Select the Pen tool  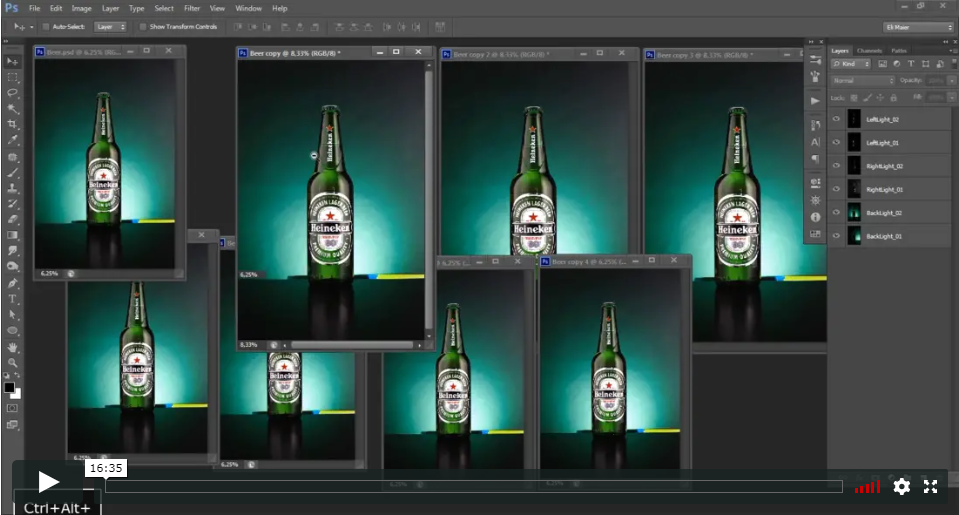point(12,283)
